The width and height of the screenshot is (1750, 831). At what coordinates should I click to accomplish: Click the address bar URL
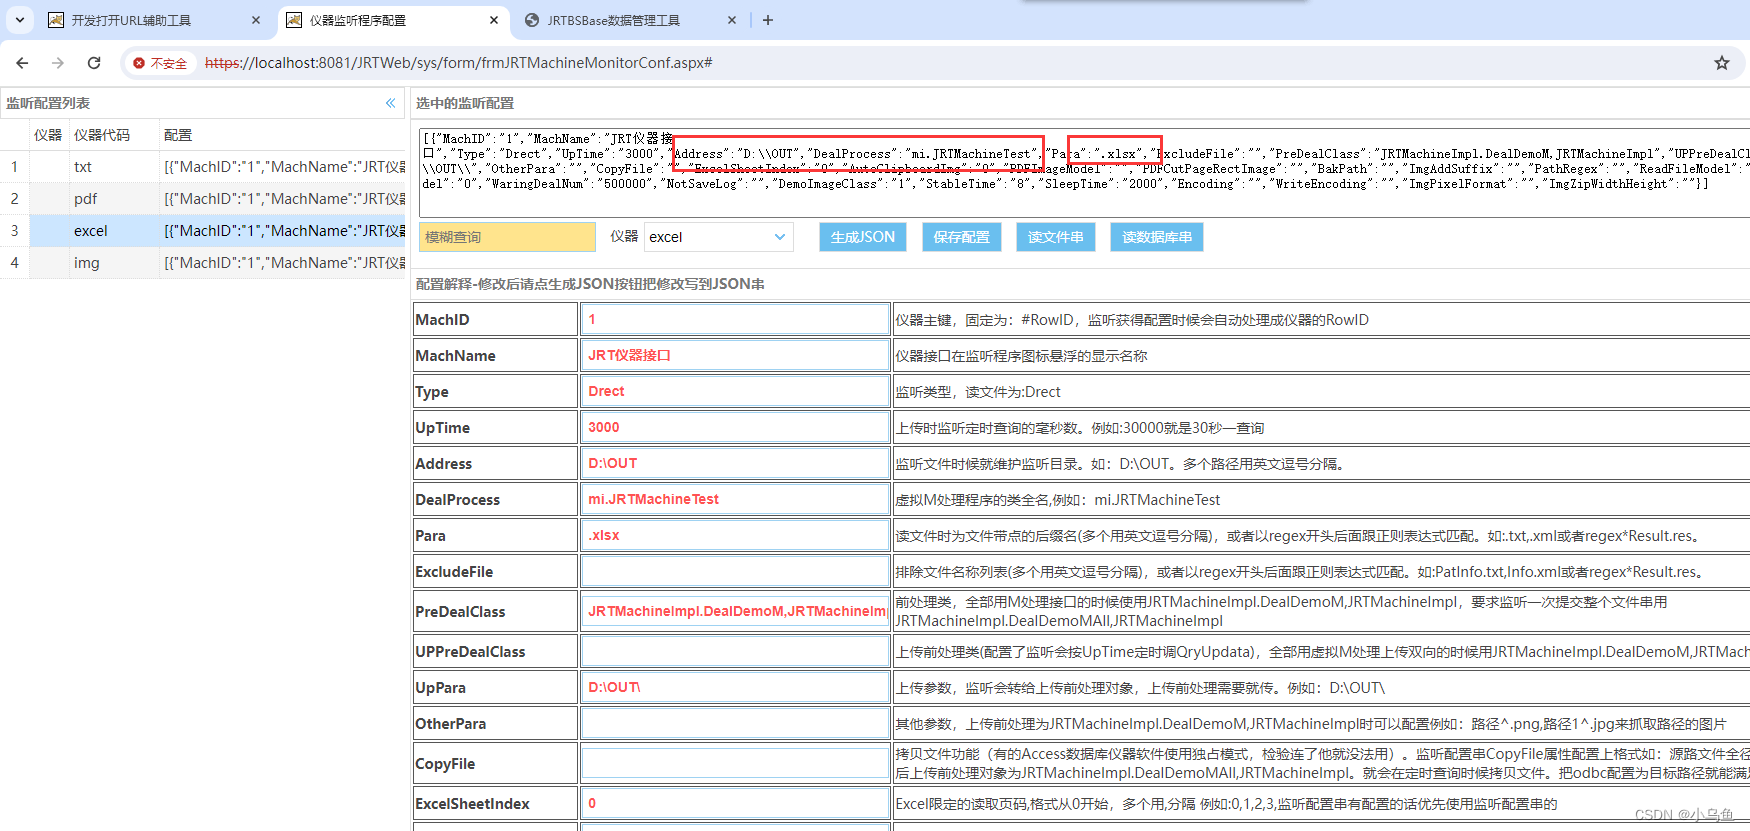[458, 63]
